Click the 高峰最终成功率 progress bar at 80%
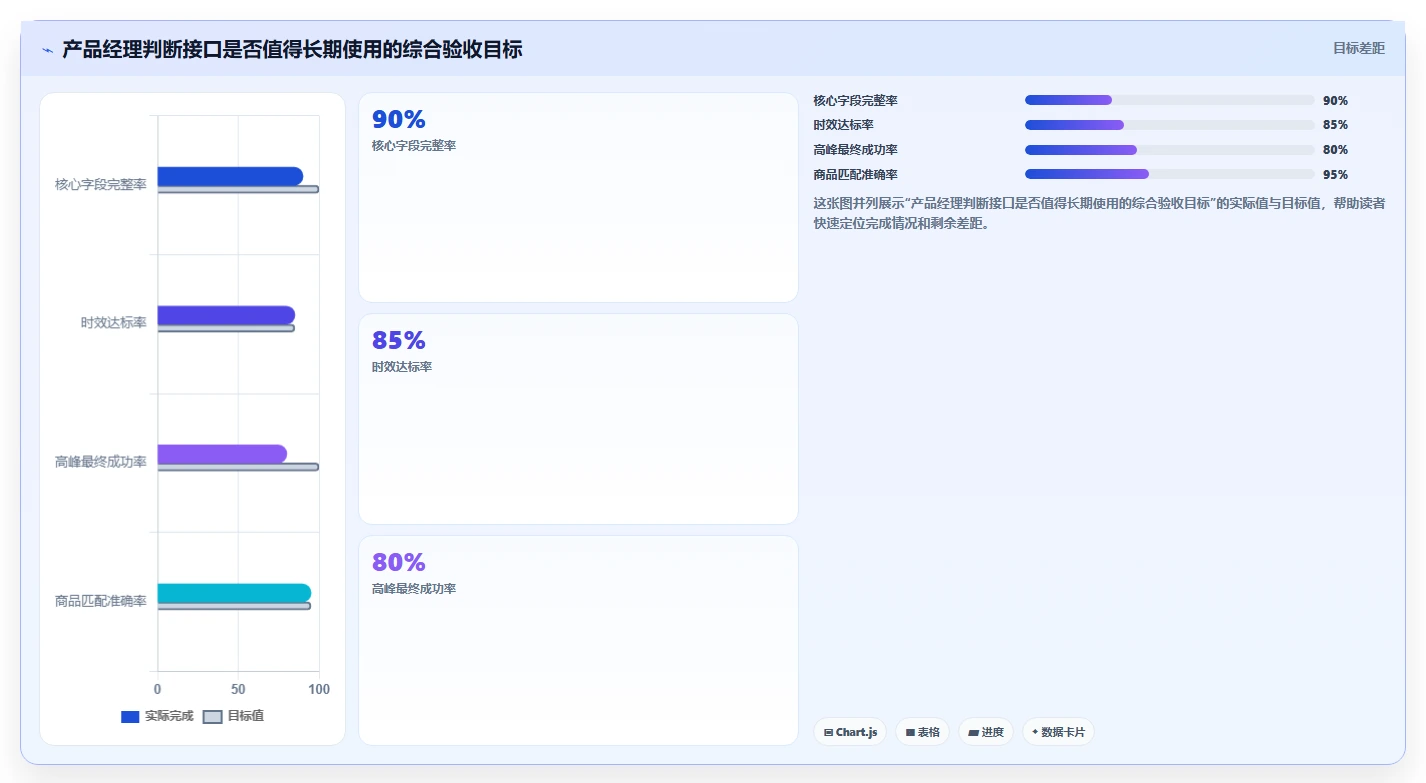The width and height of the screenshot is (1426, 783). pyautogui.click(x=1169, y=150)
